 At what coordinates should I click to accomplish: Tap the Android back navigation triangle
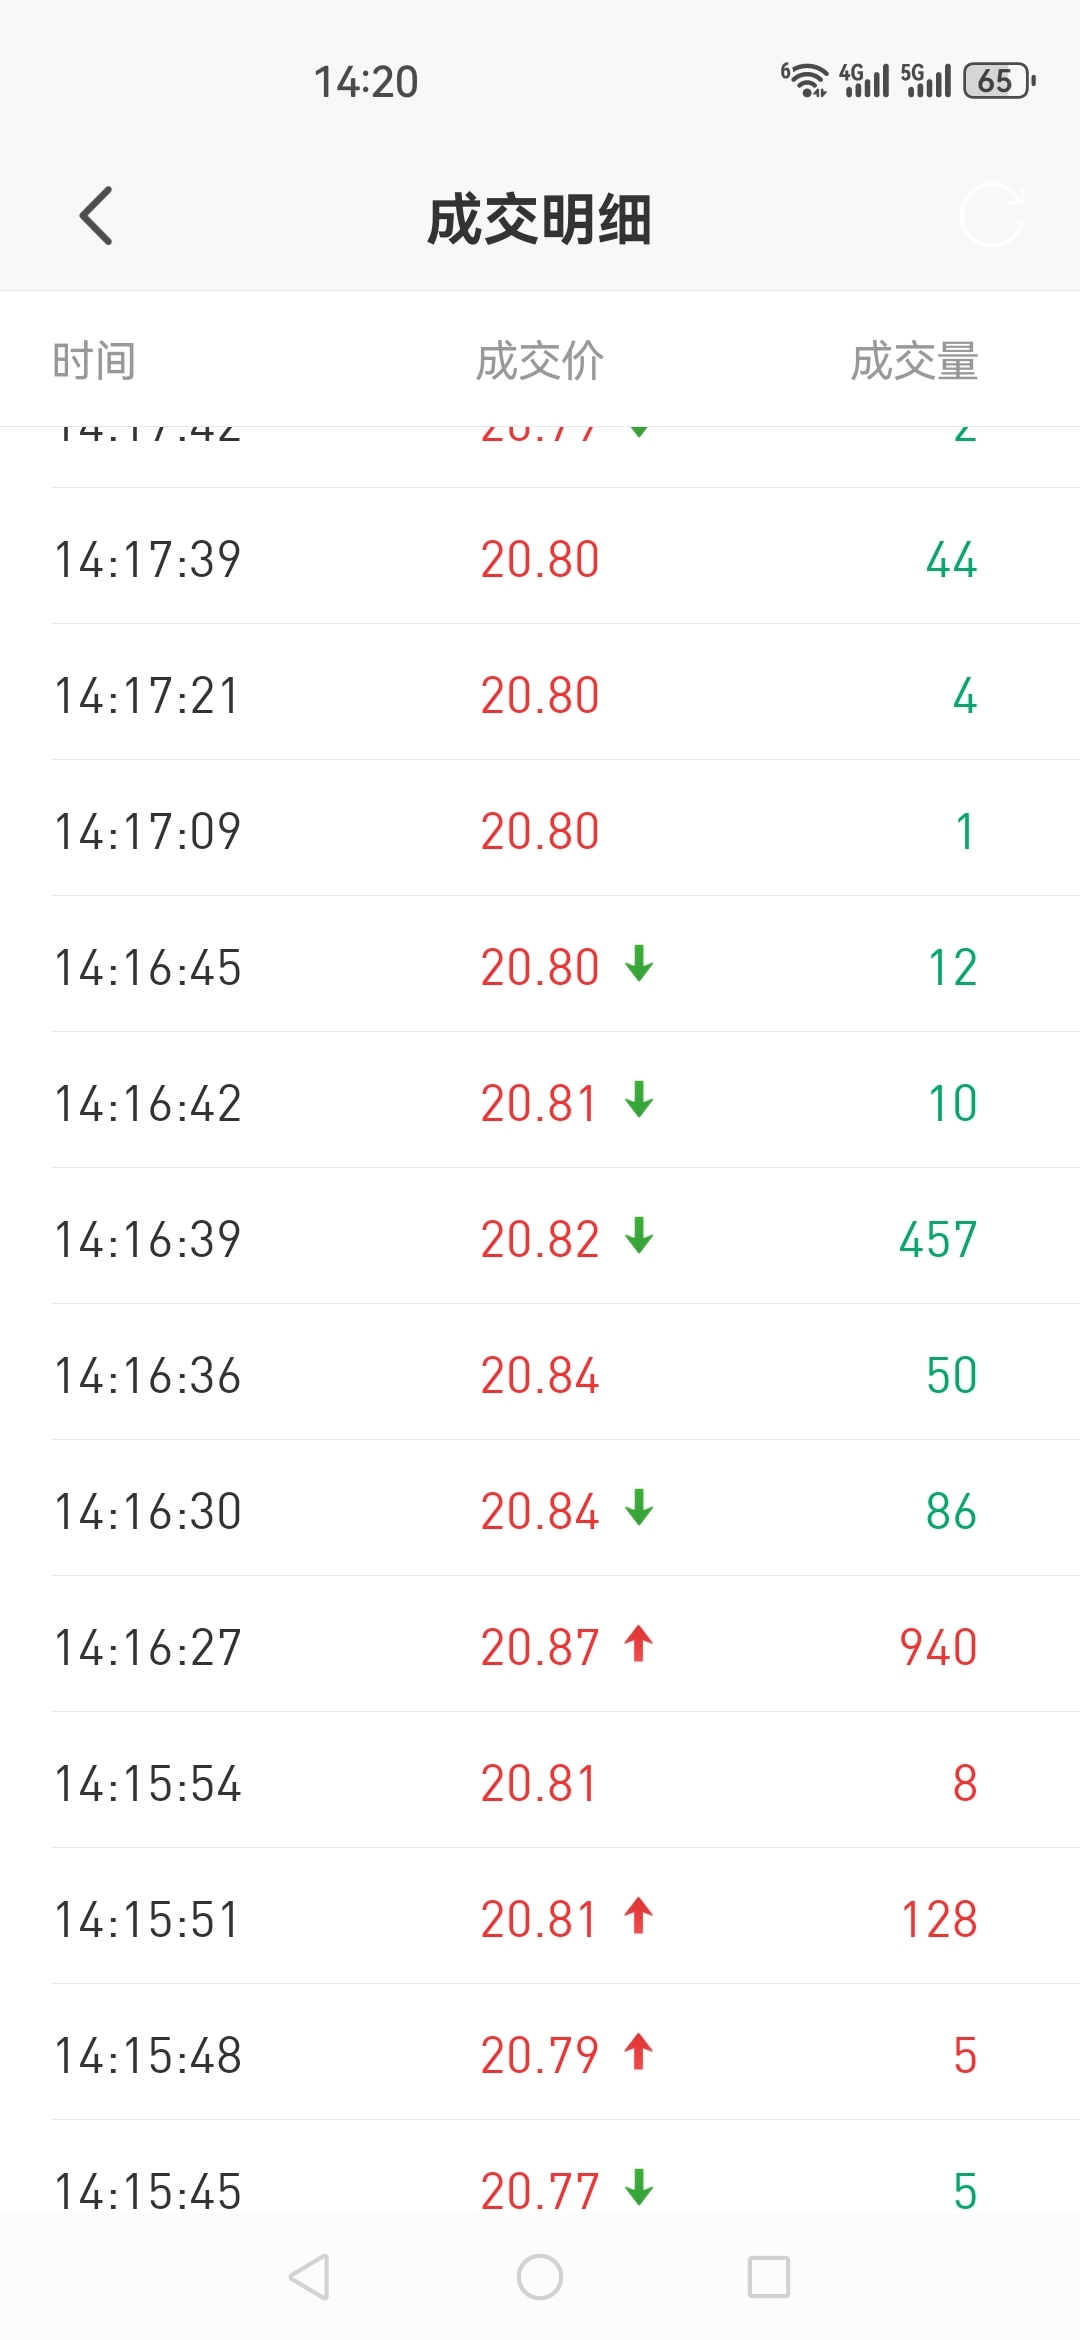coord(309,2277)
